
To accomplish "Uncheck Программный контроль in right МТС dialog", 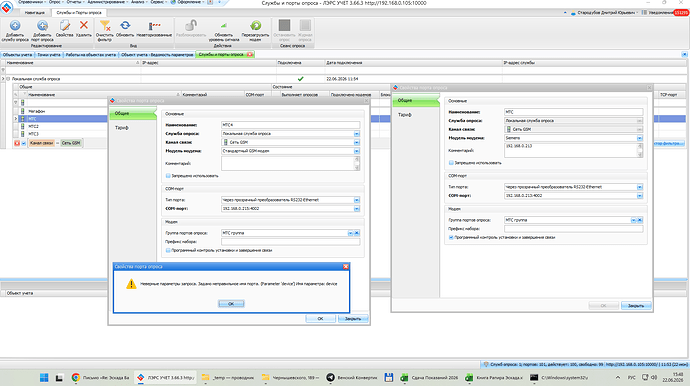I will point(451,237).
